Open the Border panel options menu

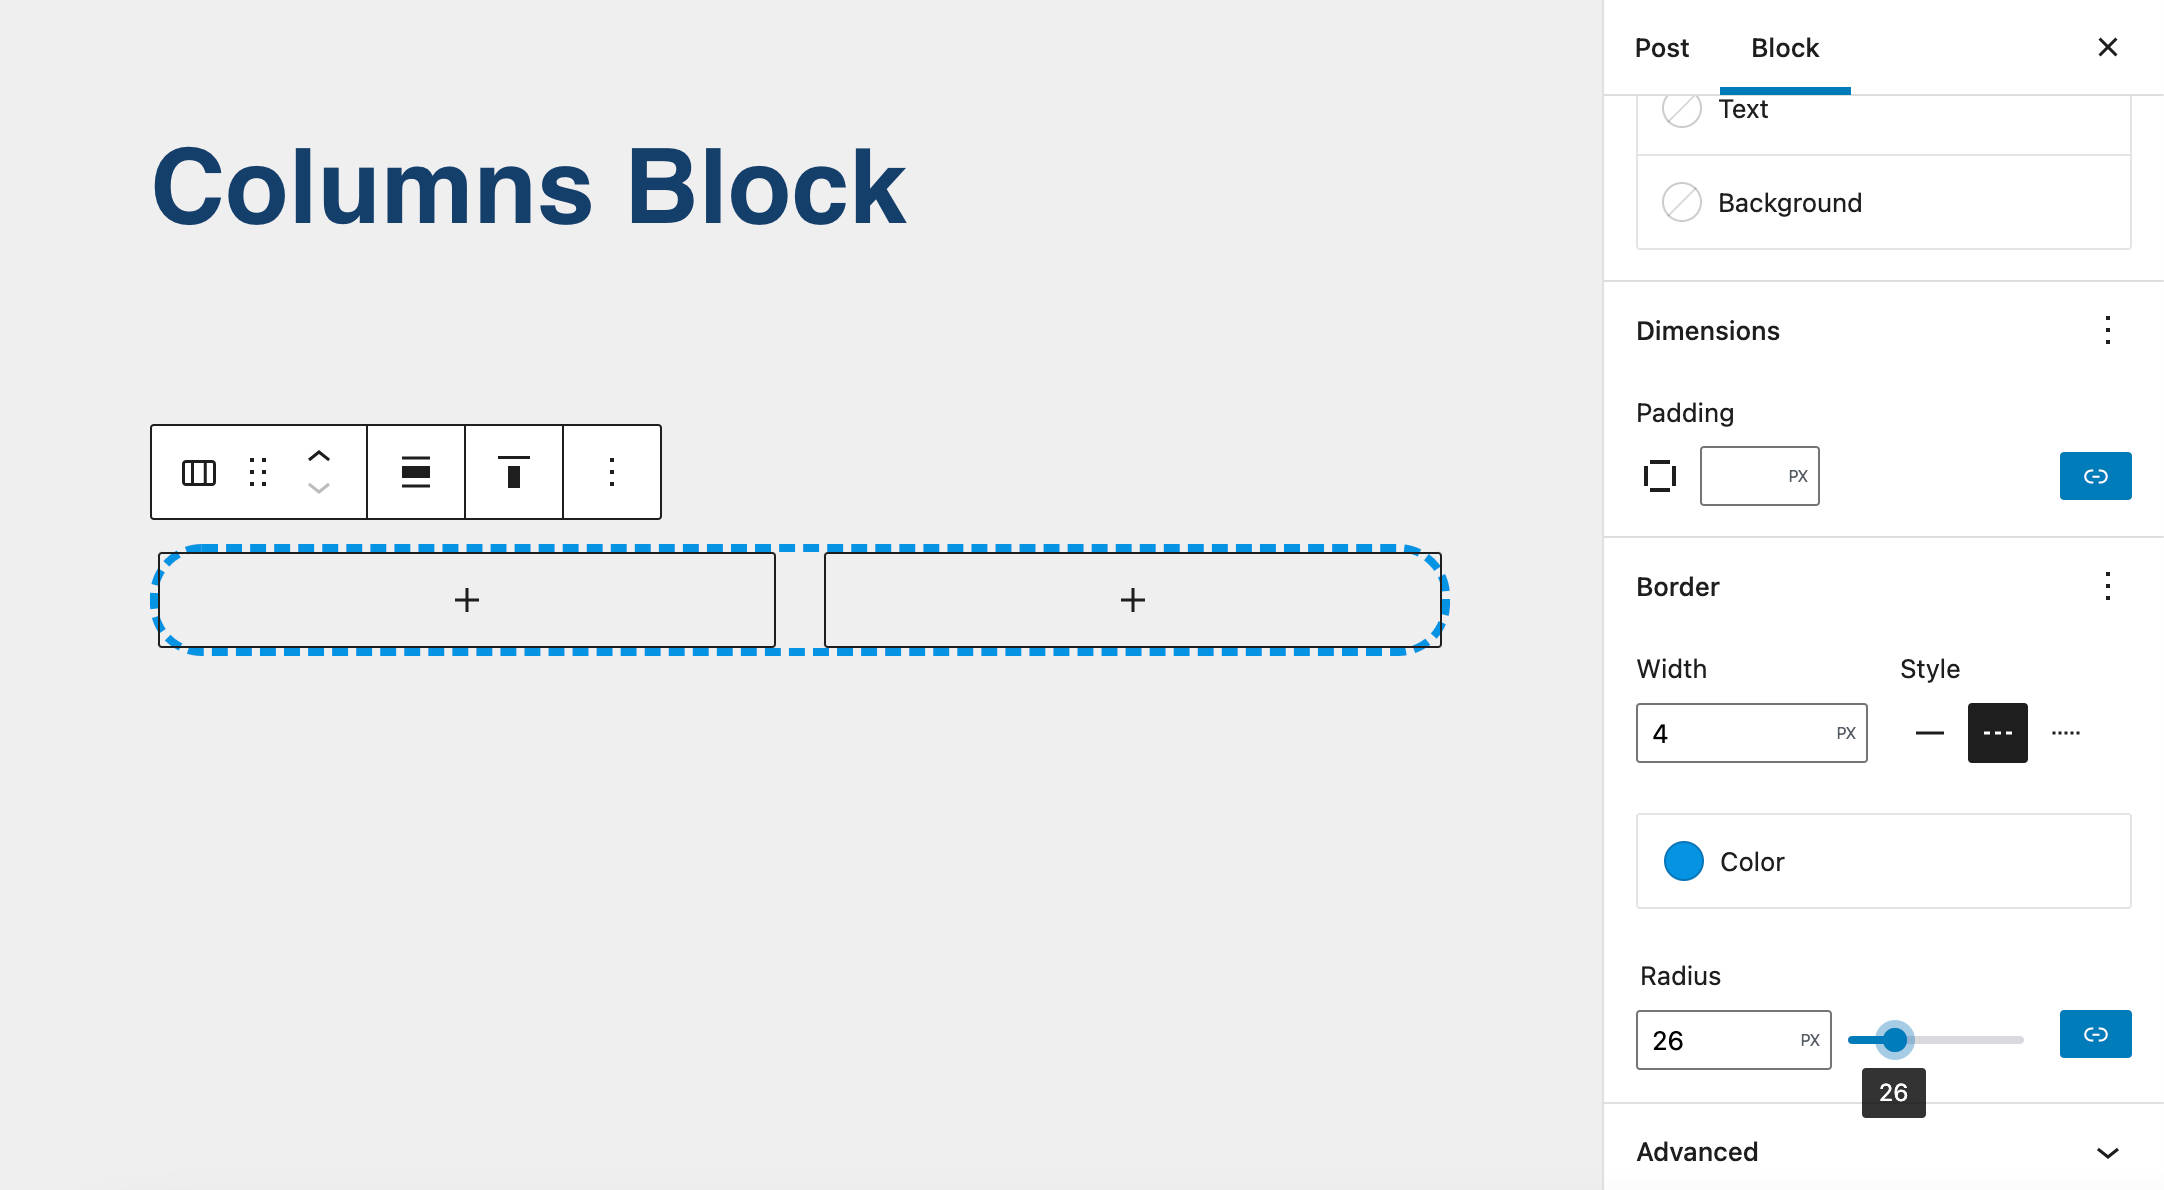[x=2108, y=587]
